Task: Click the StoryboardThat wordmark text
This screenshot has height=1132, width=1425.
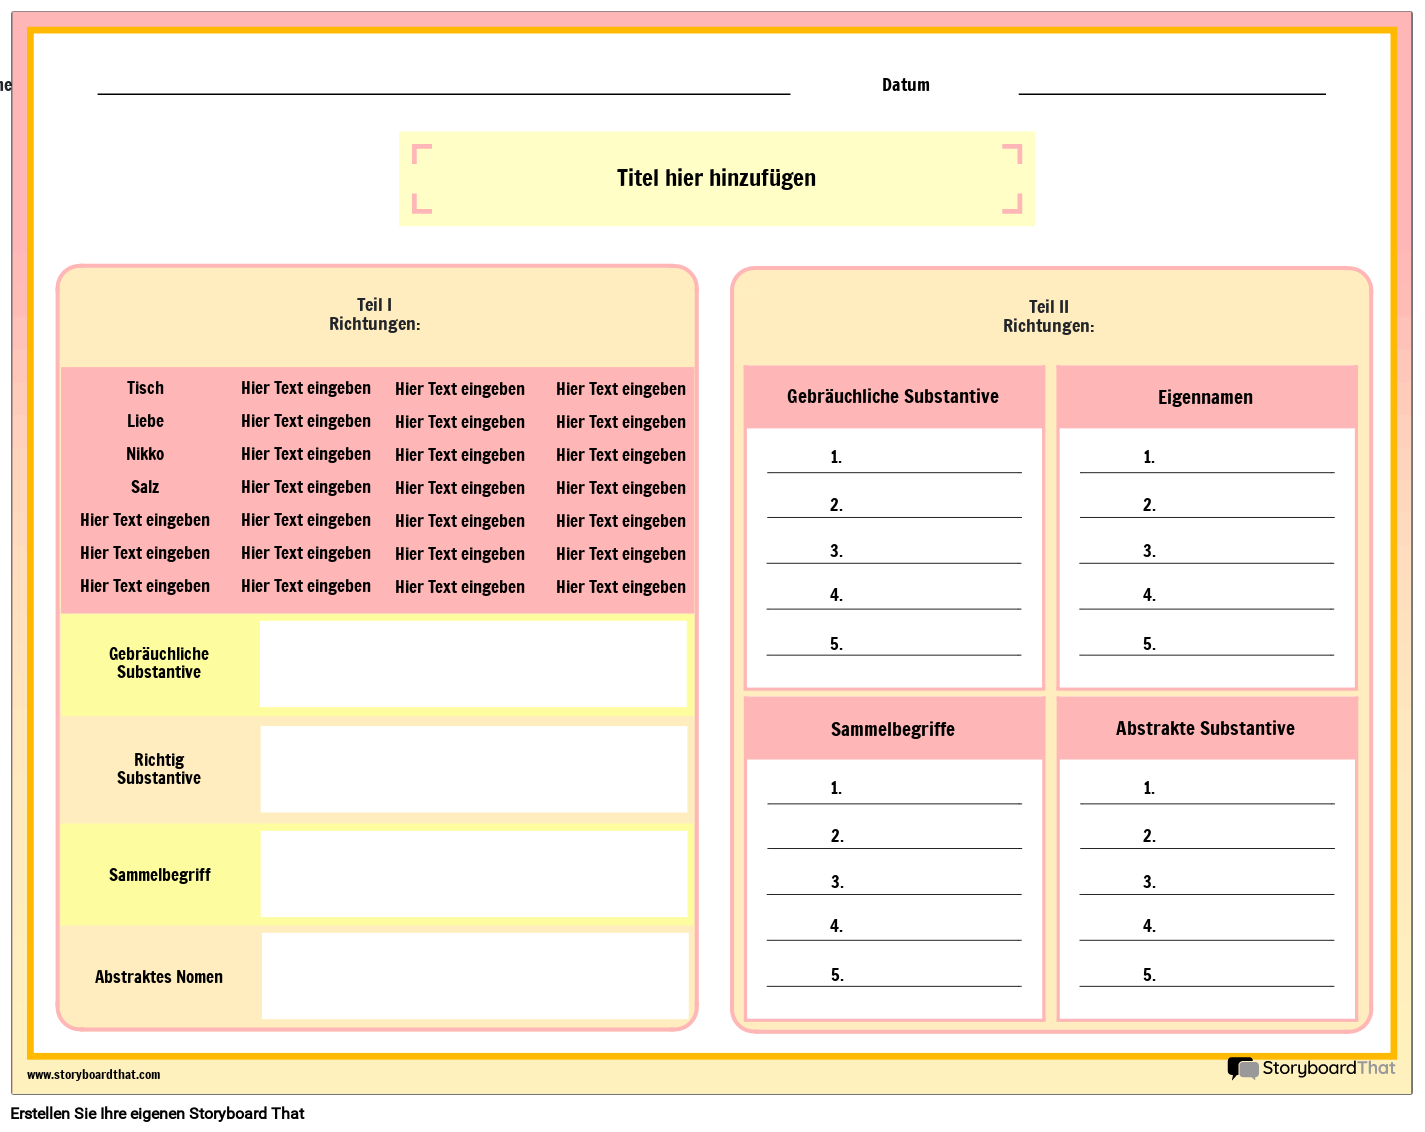Action: click(x=1329, y=1068)
